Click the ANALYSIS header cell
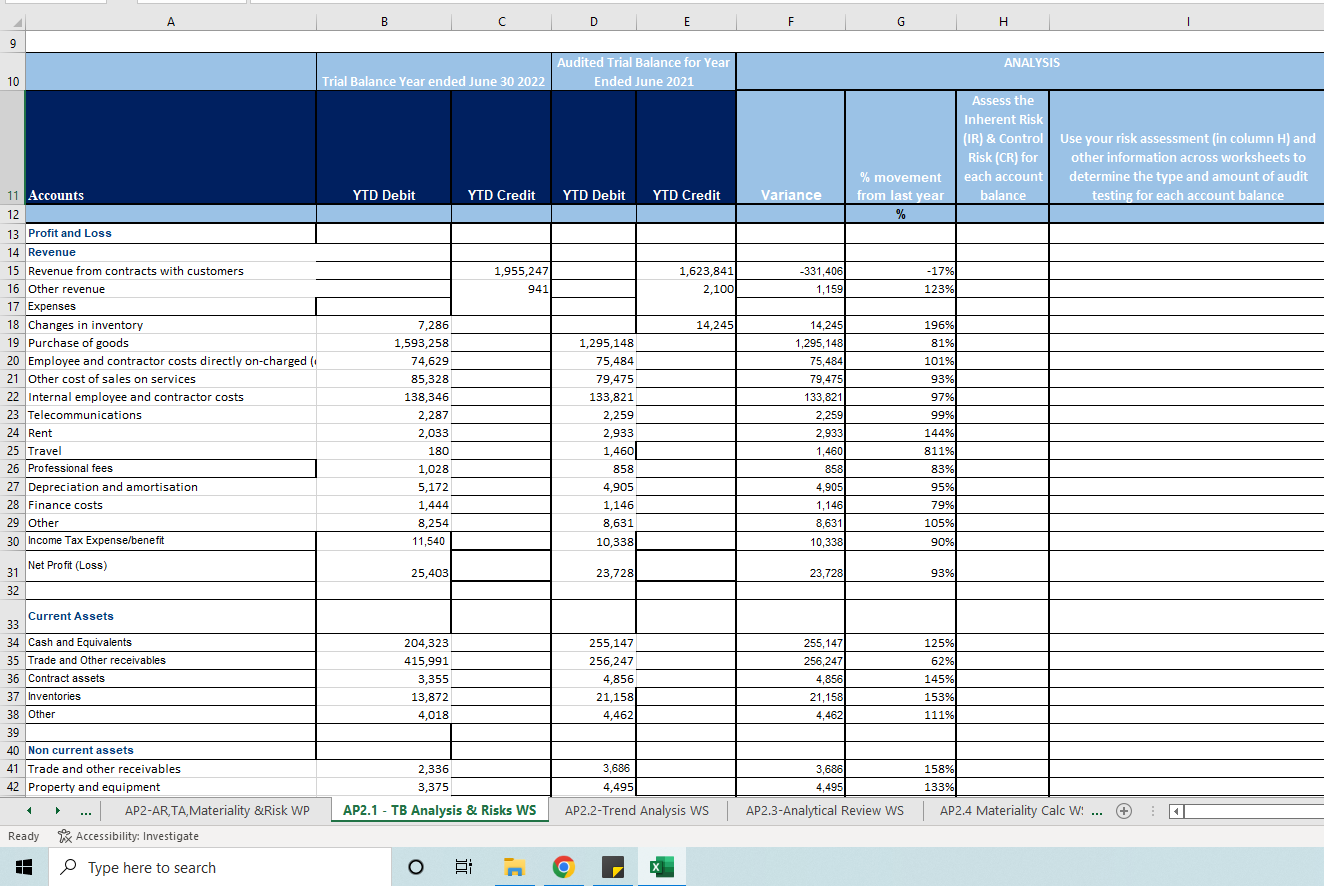The width and height of the screenshot is (1324, 886). coord(1031,71)
